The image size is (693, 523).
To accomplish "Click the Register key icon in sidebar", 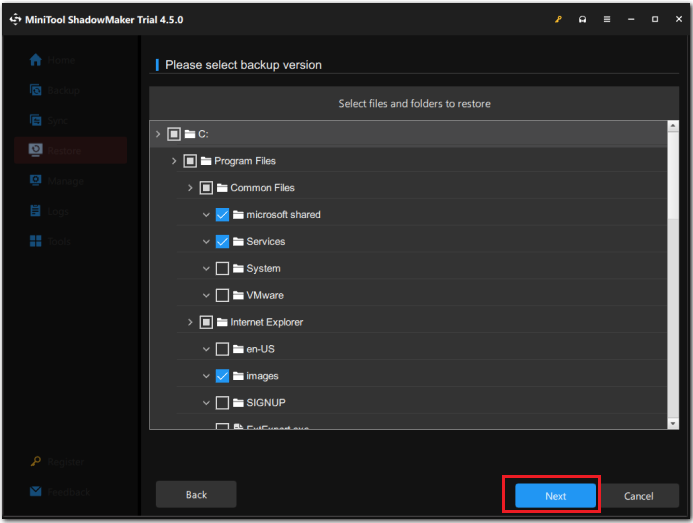I will [35, 462].
